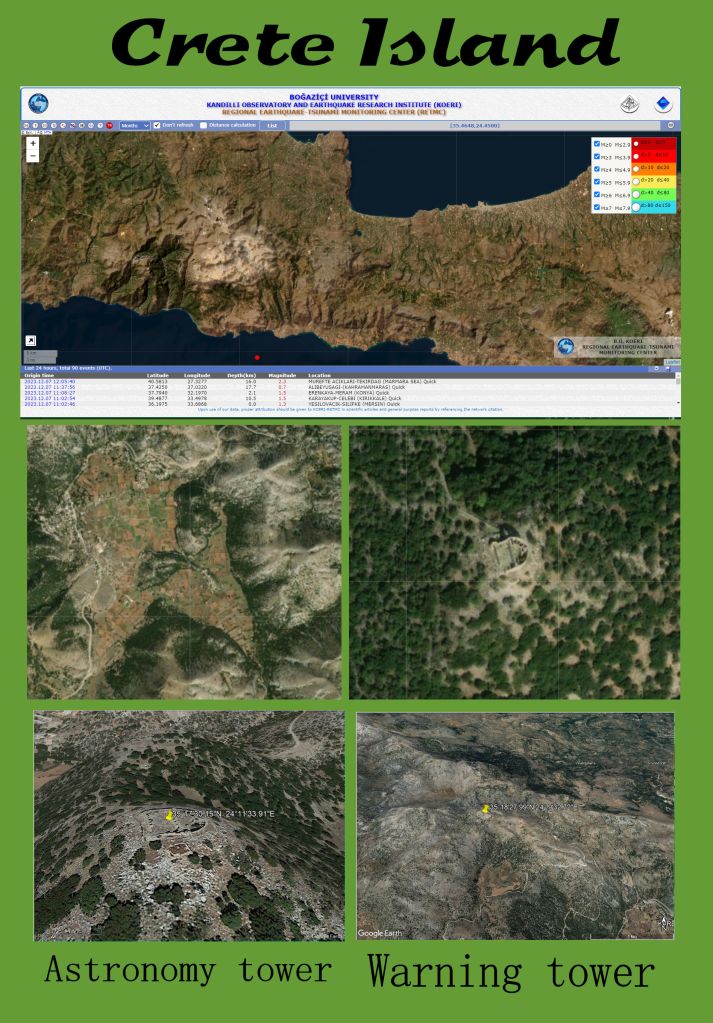Click the observatory emblem beside the blue diamond
Screen dimensions: 713x1023
(x=630, y=103)
